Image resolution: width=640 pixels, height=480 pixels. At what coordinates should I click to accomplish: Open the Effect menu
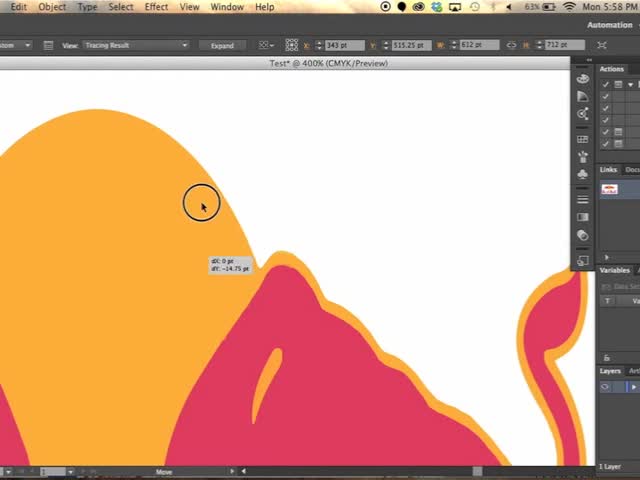pos(156,7)
